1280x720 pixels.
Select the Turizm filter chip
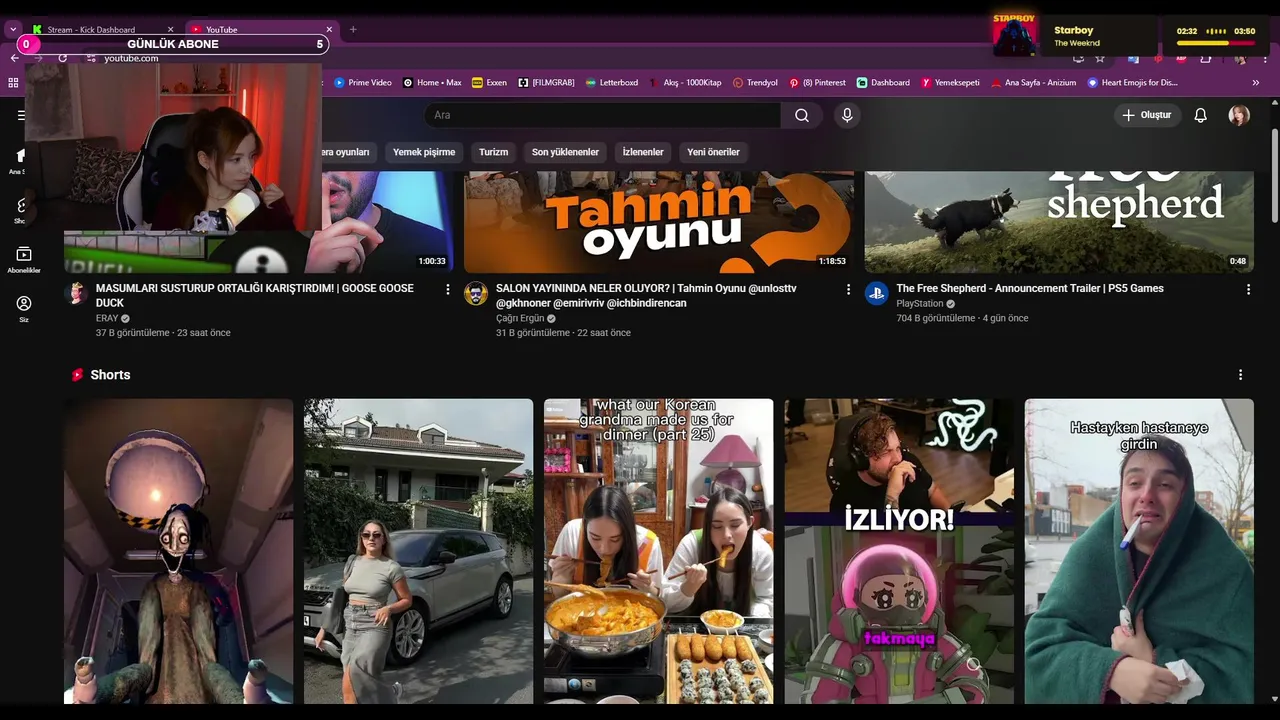coord(493,152)
